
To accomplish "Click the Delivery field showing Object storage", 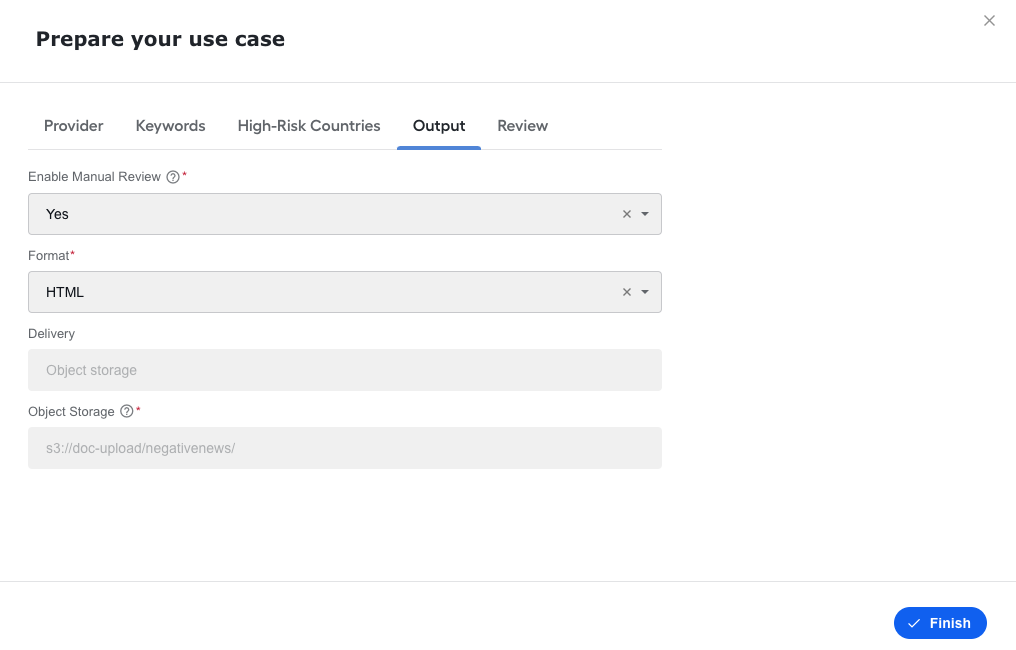I will [345, 370].
